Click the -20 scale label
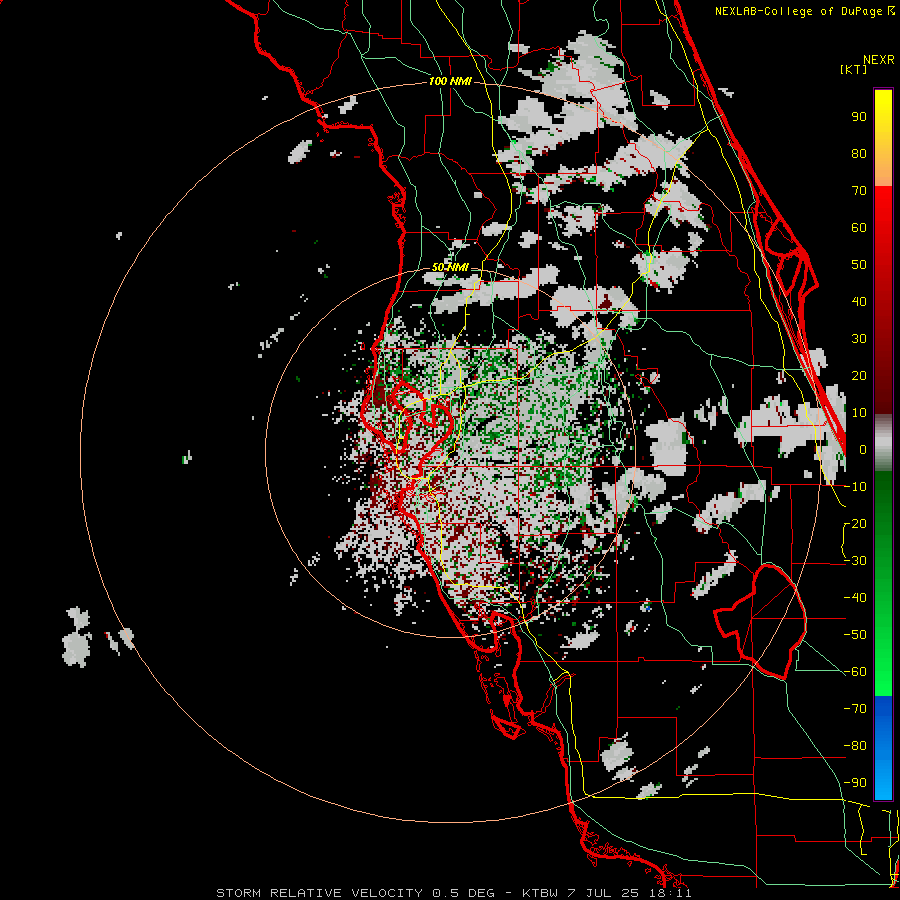 [855, 524]
